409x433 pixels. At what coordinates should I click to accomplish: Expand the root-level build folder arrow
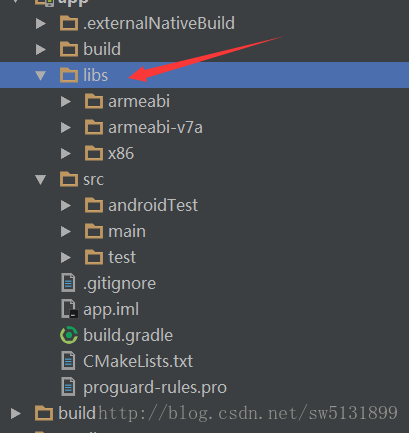[x=16, y=413]
